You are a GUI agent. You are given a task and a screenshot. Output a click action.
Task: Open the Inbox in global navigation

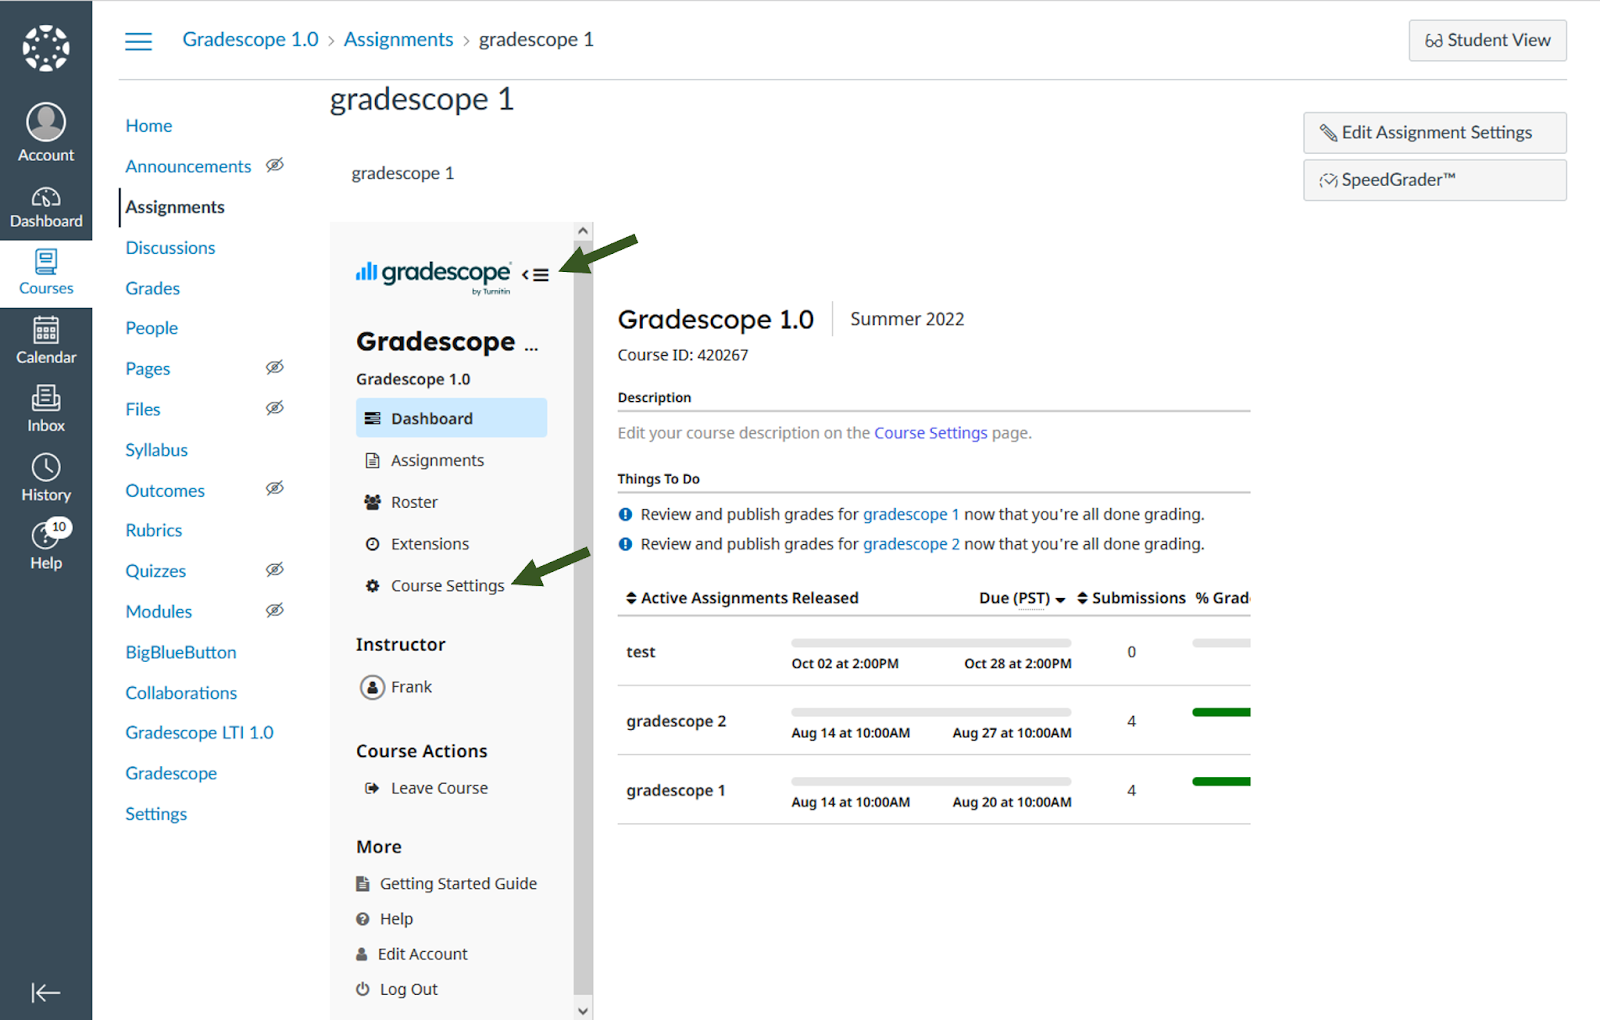coord(46,409)
